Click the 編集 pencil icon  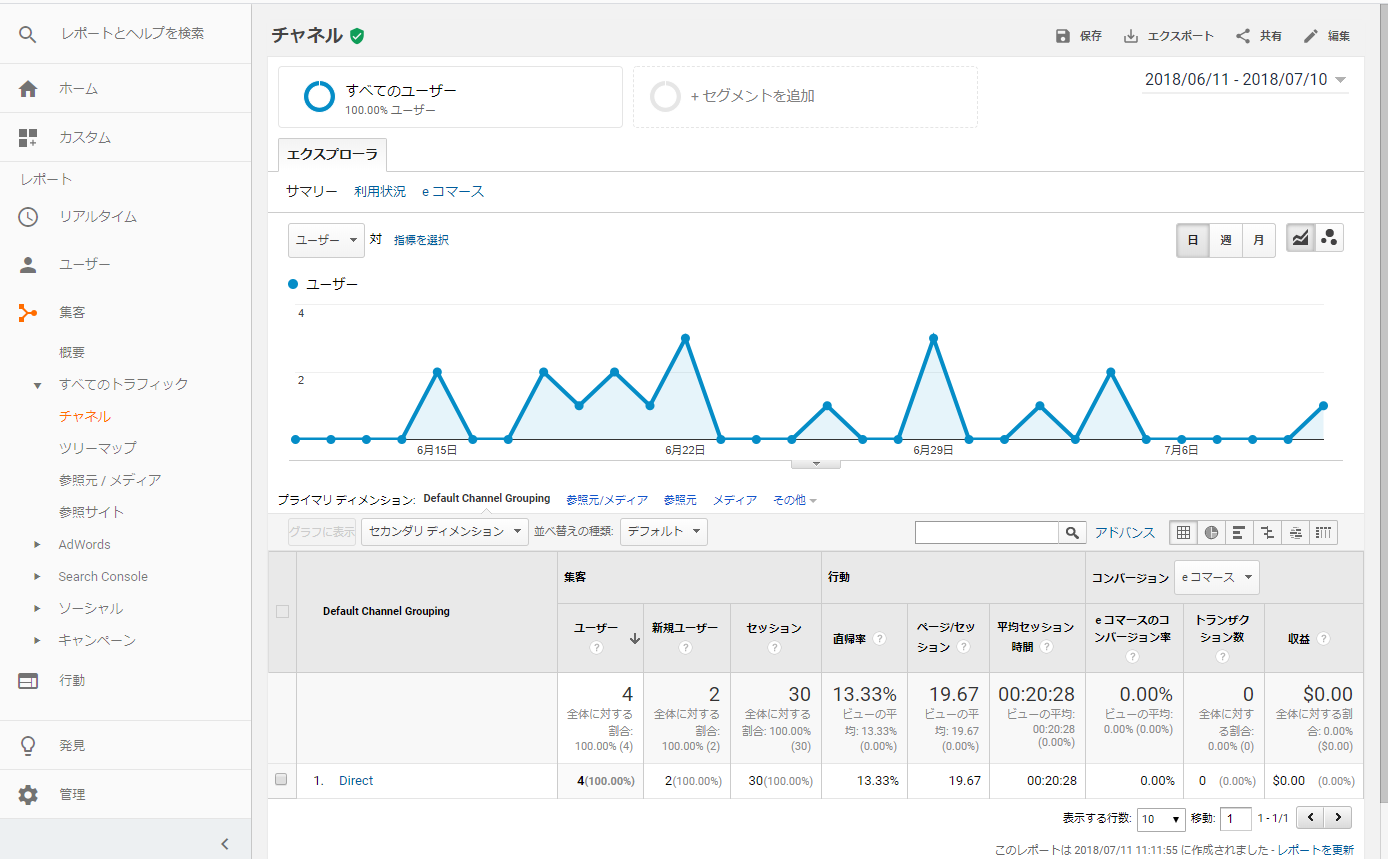click(x=1311, y=36)
